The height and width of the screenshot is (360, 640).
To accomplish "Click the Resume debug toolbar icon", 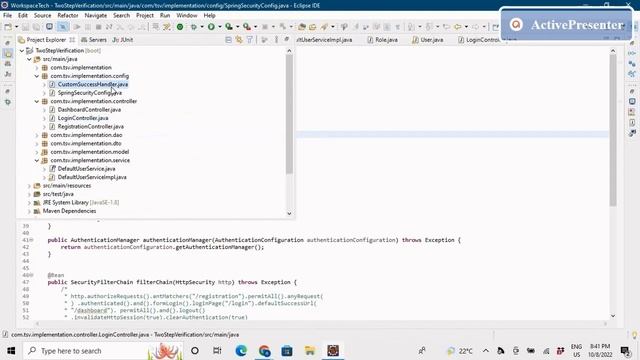I will (77, 27).
